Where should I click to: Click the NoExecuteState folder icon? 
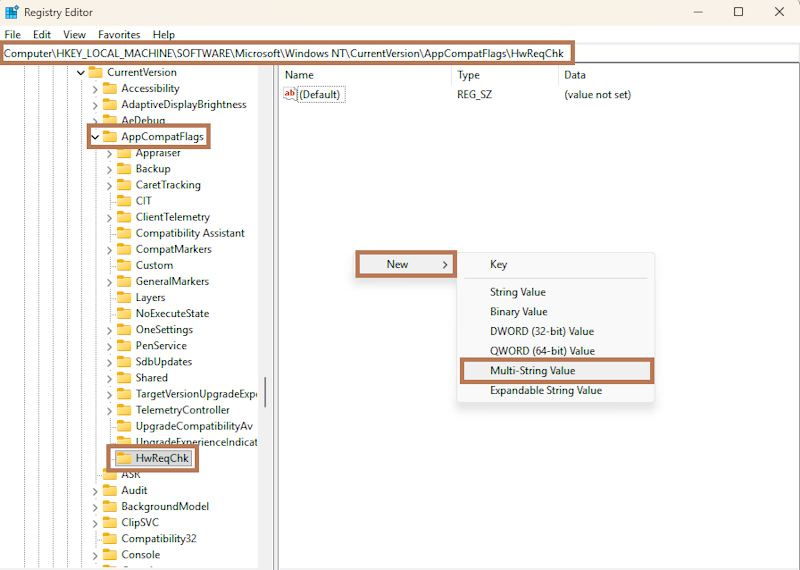point(124,313)
